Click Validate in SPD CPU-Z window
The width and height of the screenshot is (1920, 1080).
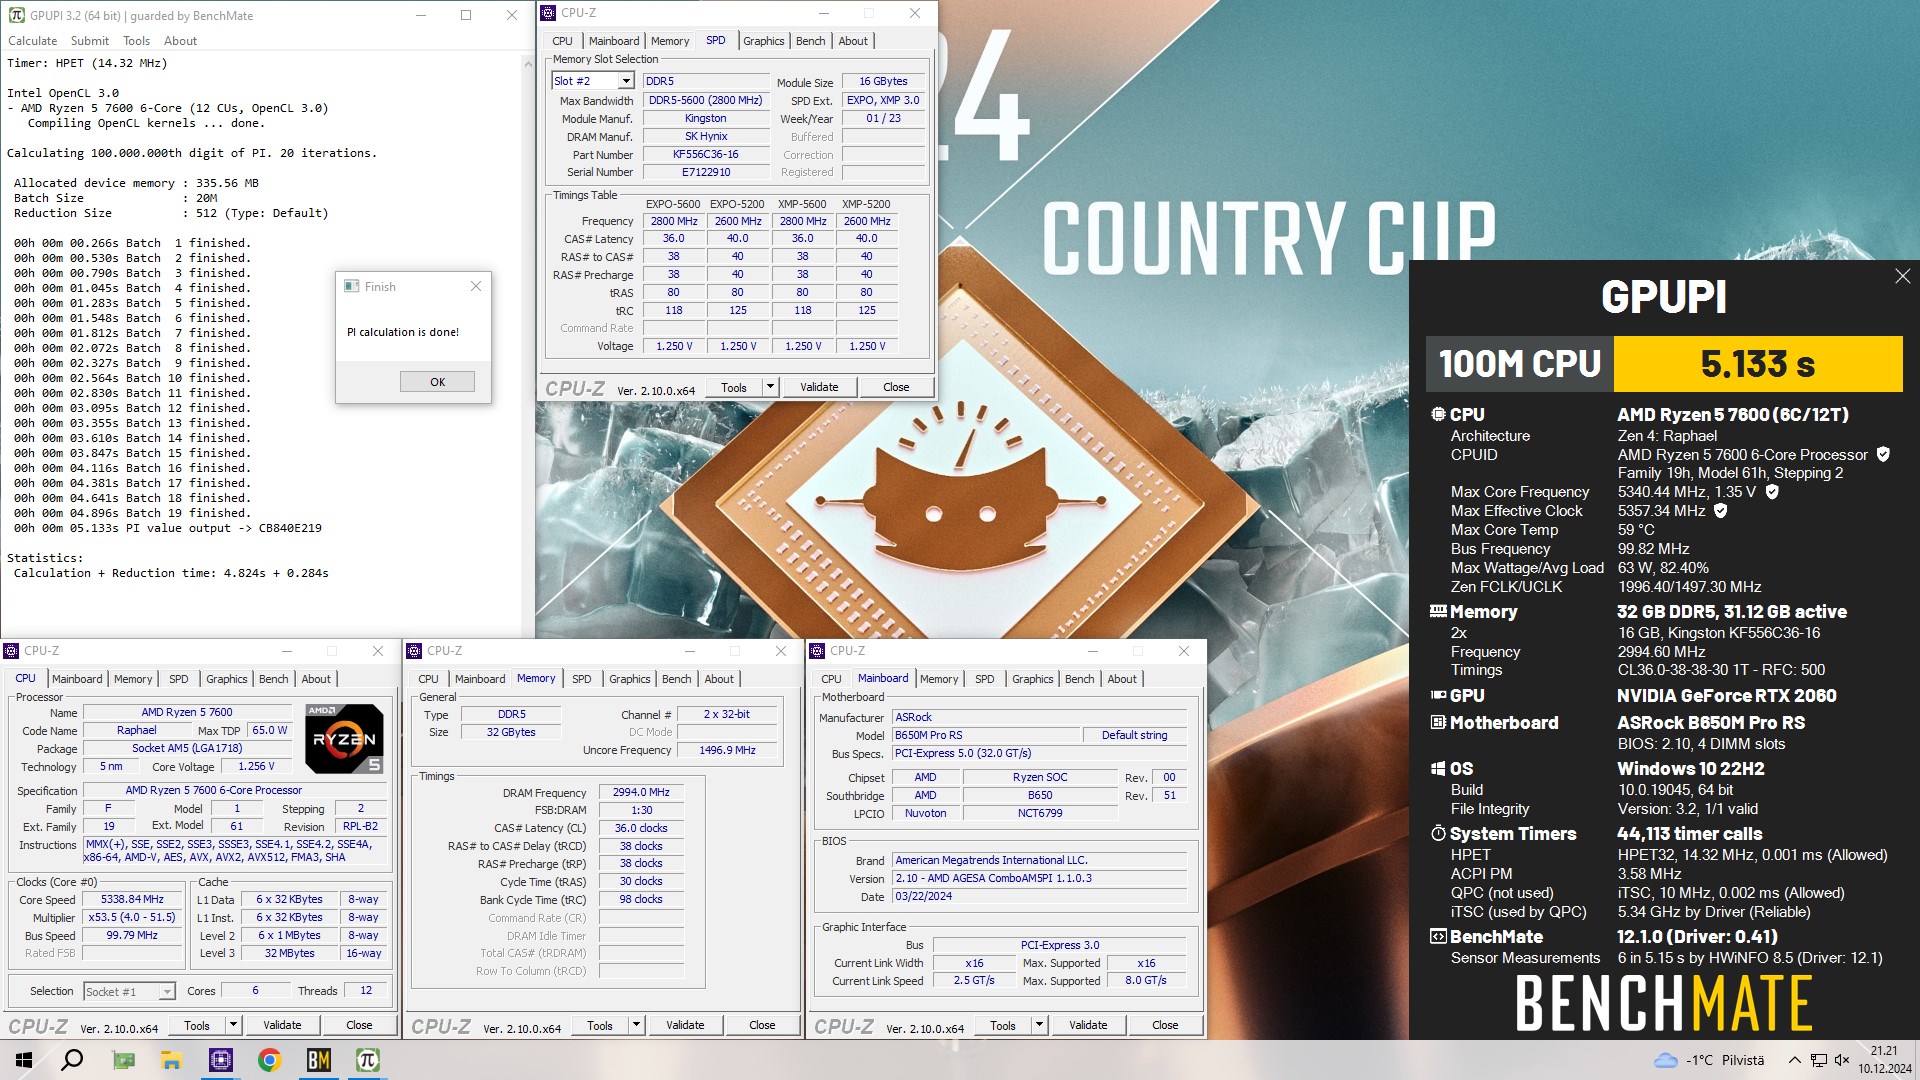(x=819, y=387)
